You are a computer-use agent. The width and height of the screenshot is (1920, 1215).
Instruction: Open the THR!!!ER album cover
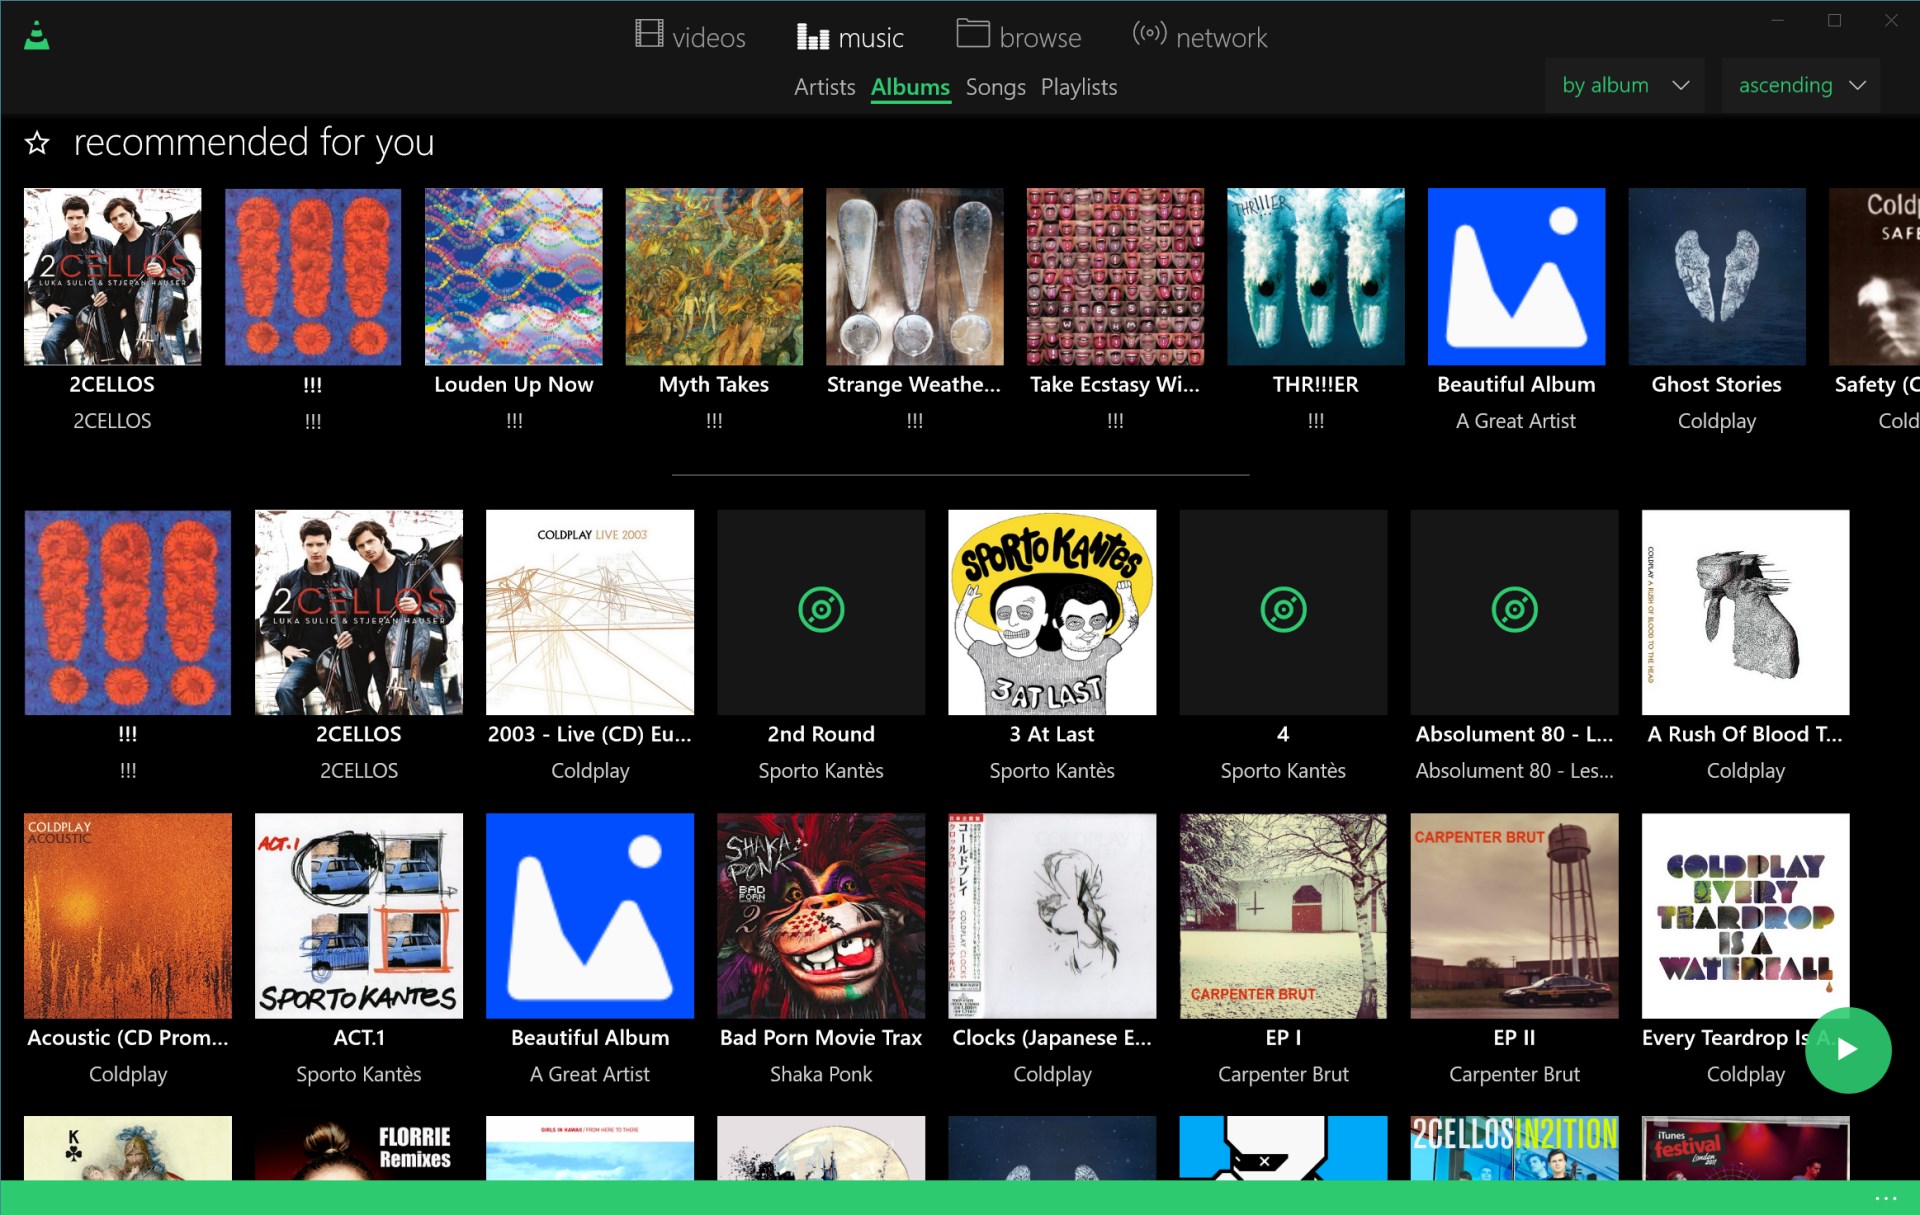click(1315, 276)
